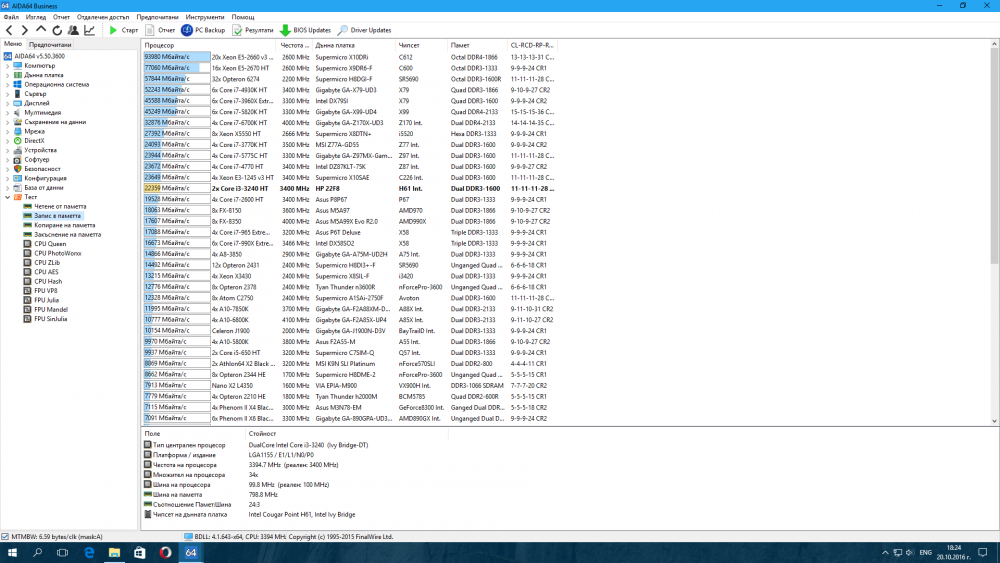Select the CPU Queen benchmark icon
The height and width of the screenshot is (563, 1000).
(27, 244)
